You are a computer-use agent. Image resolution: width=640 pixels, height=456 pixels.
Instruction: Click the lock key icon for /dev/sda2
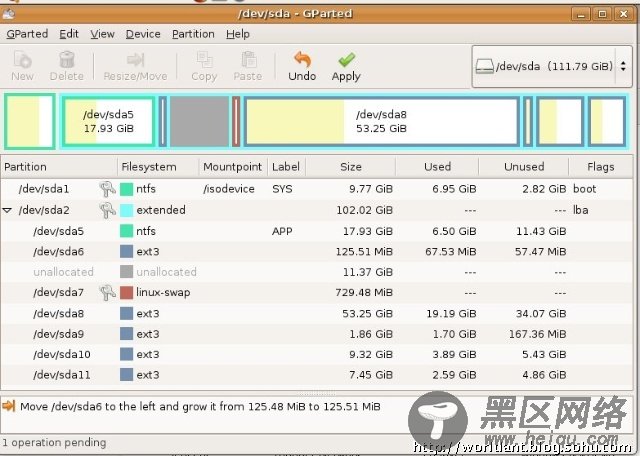107,210
